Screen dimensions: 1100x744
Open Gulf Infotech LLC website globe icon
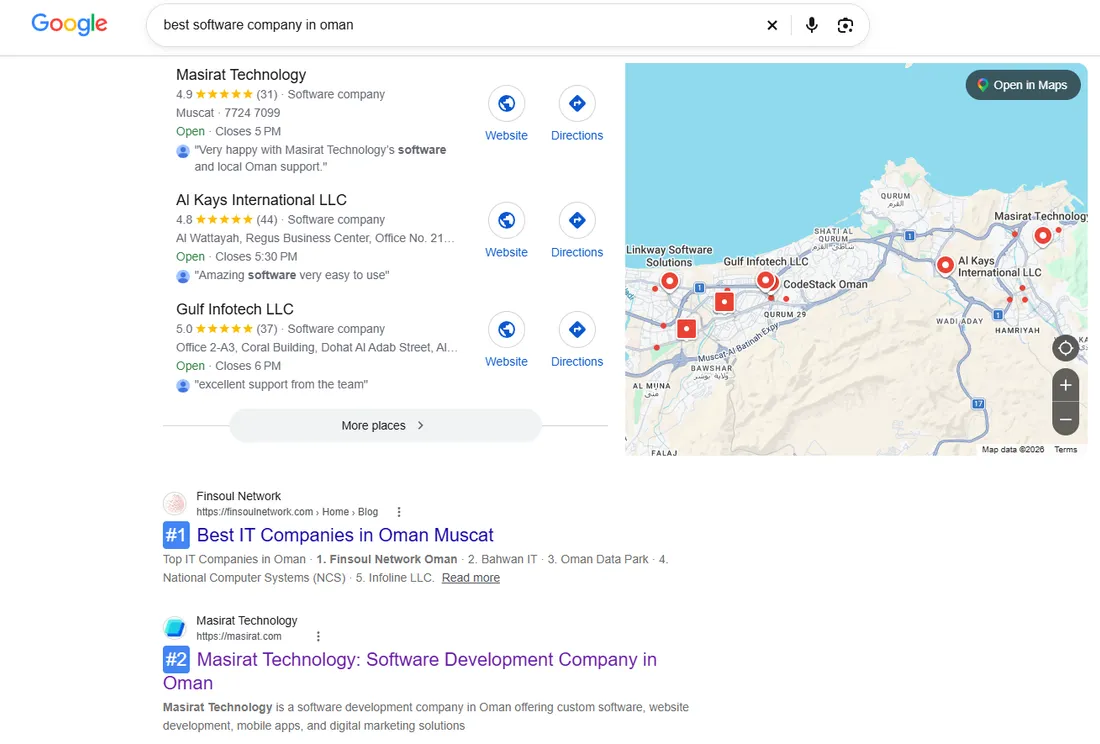pyautogui.click(x=507, y=330)
